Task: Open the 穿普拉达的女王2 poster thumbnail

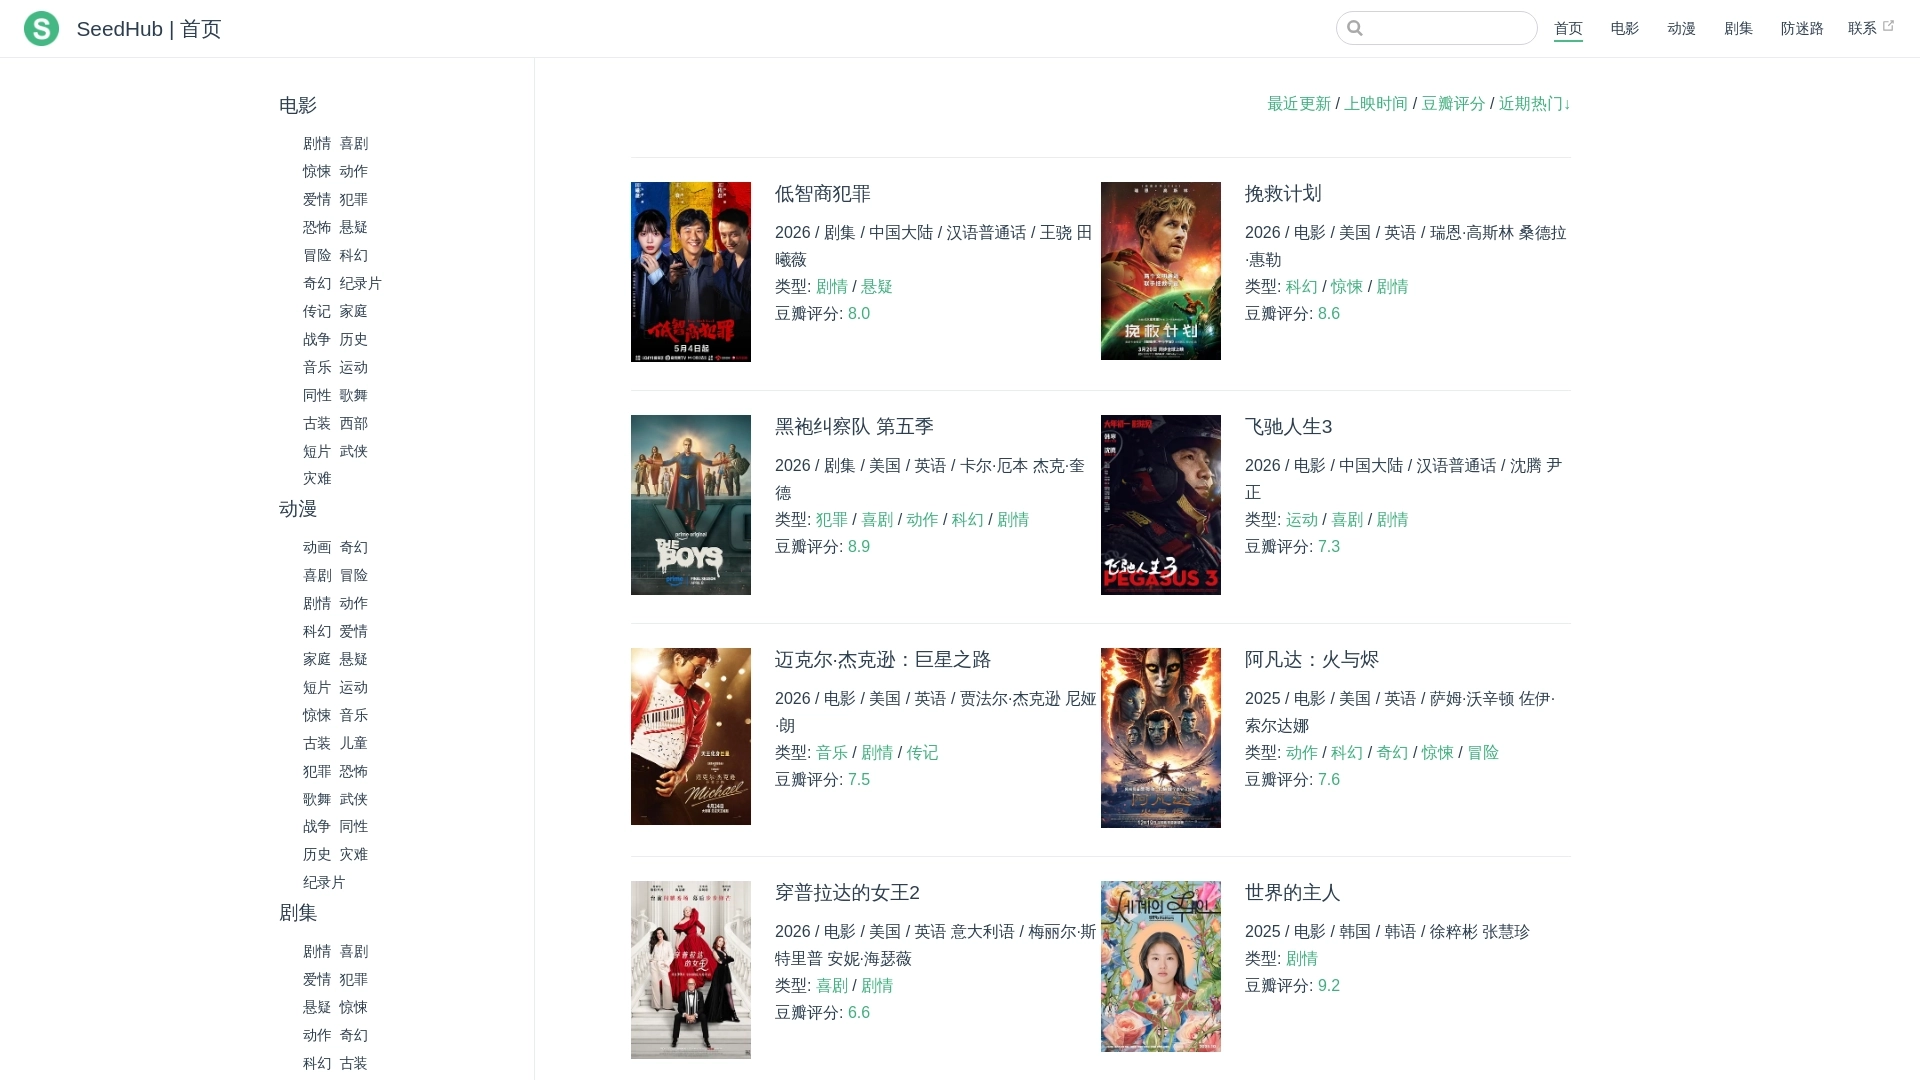Action: click(690, 970)
